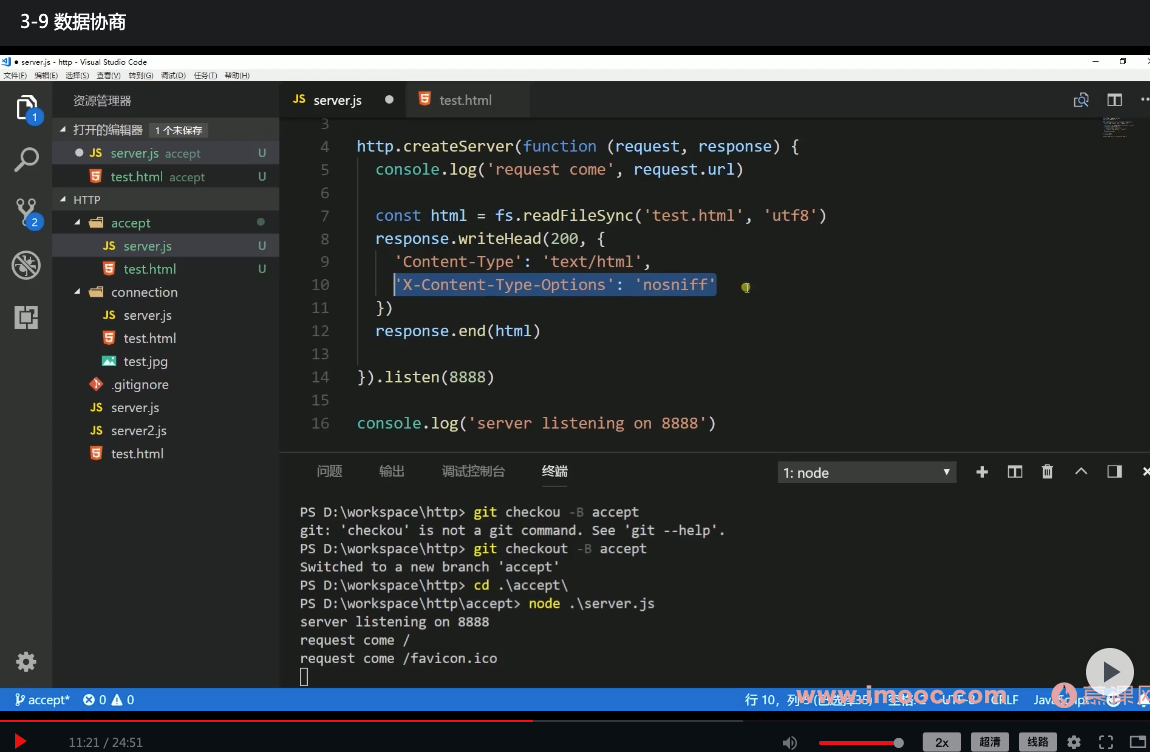Viewport: 1150px width, 752px height.
Task: Toggle video fullscreen mode
Action: [1106, 742]
